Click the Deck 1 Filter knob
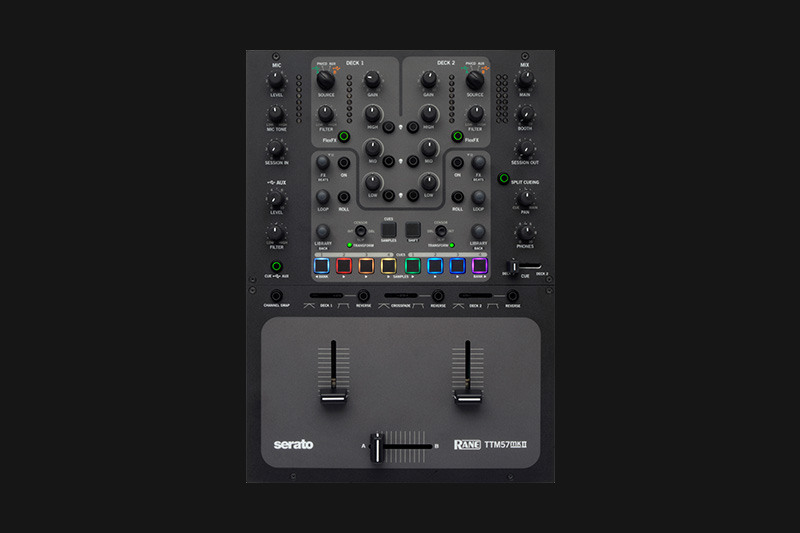 click(x=326, y=114)
